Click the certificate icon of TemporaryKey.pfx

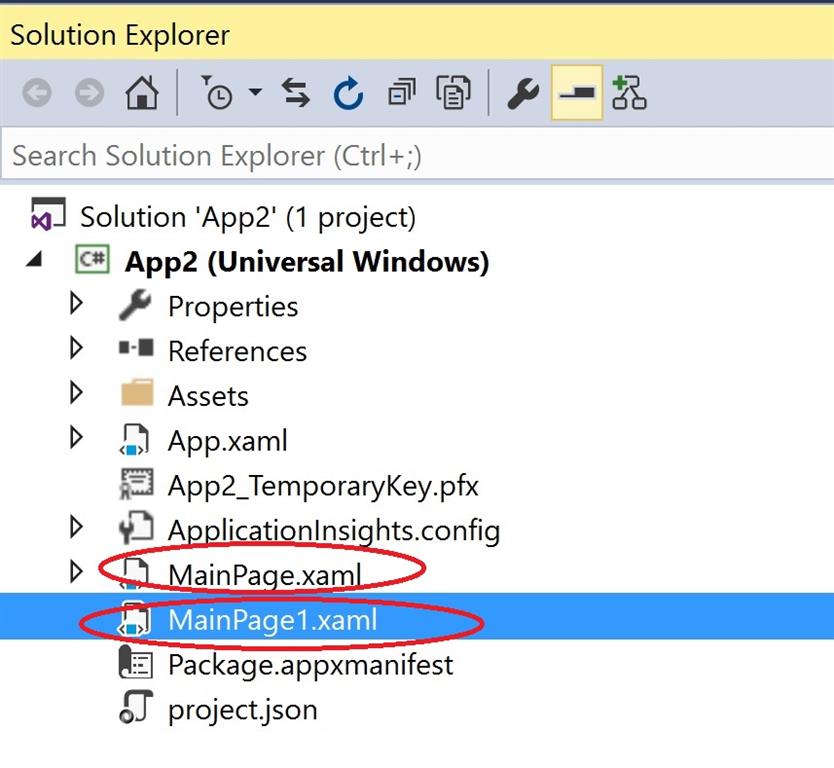[x=136, y=484]
